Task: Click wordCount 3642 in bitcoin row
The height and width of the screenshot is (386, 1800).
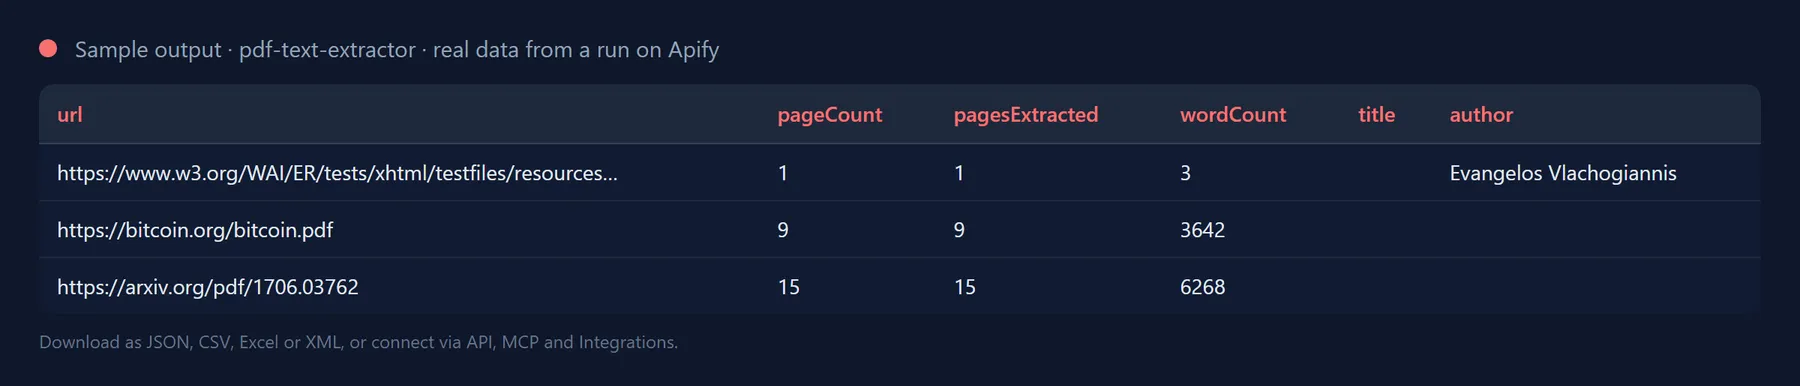Action: (x=1202, y=230)
